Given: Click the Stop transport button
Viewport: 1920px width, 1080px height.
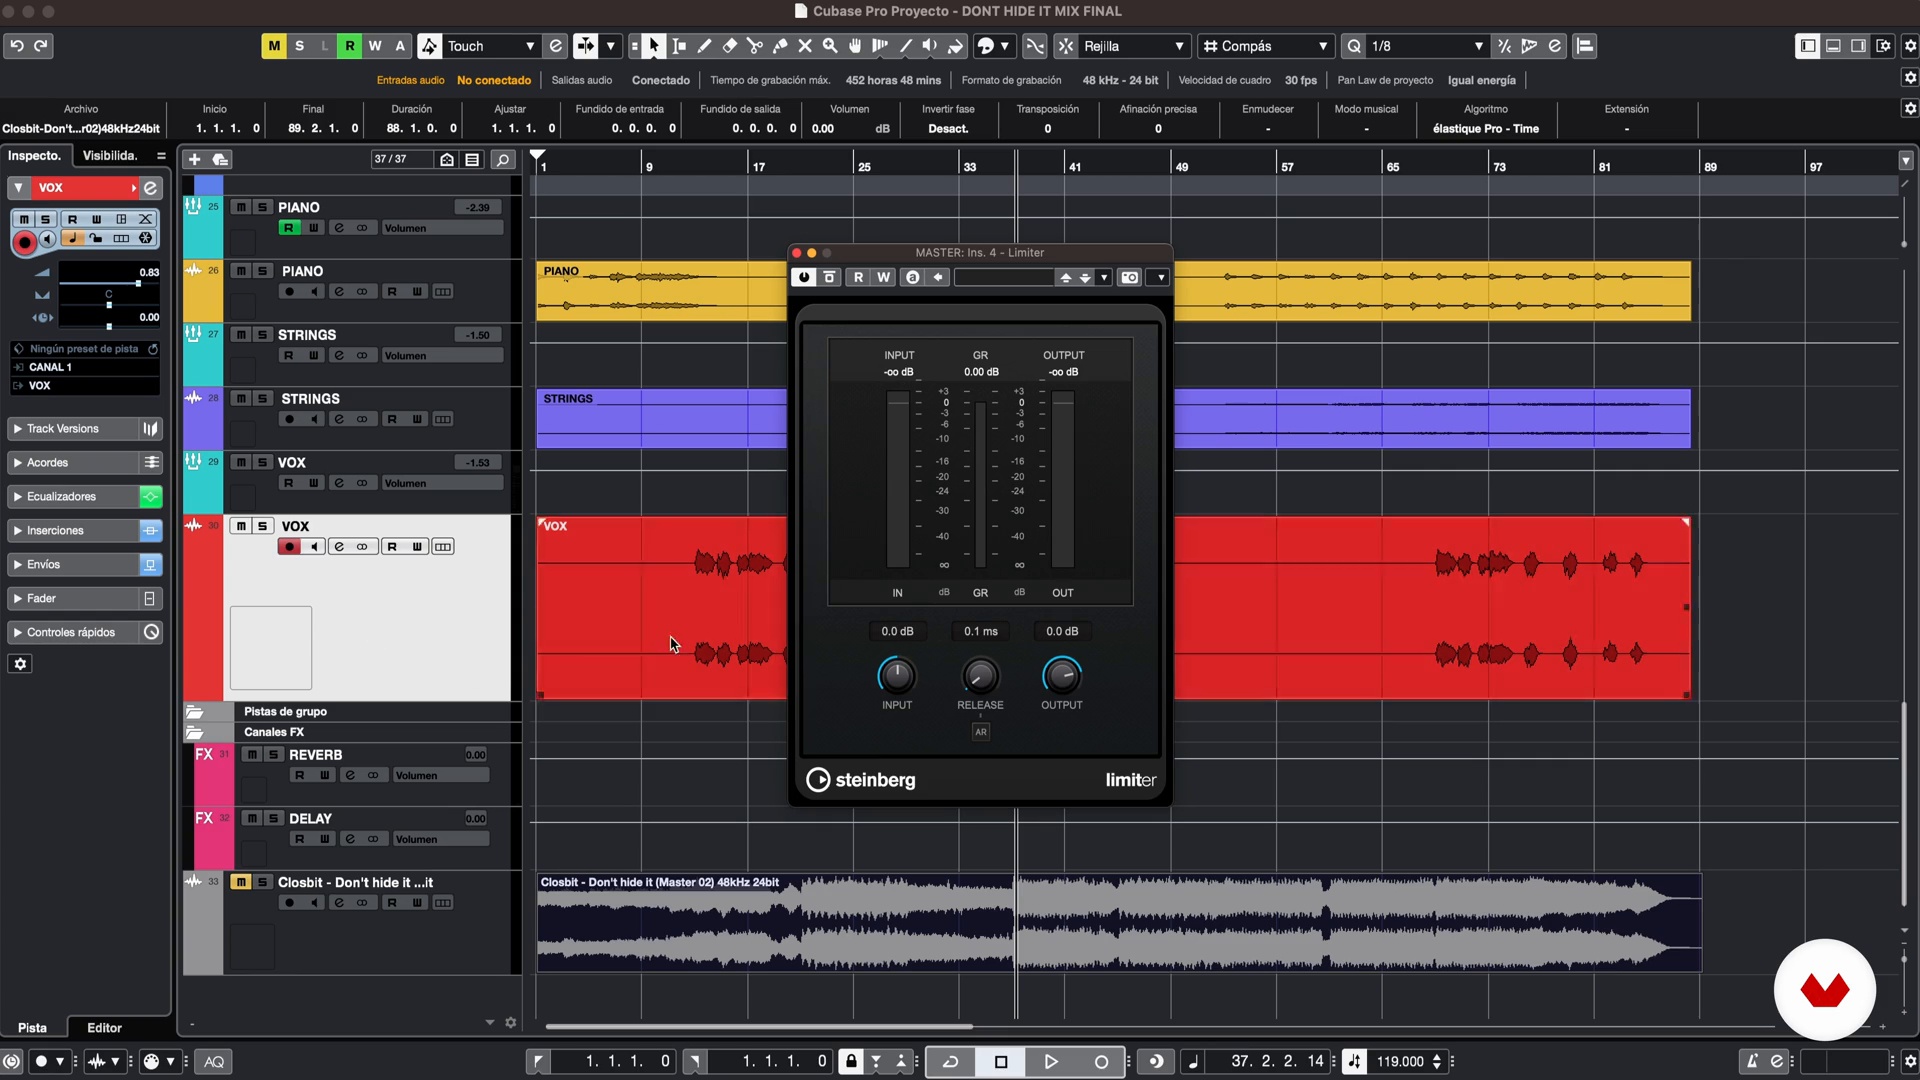Looking at the screenshot, I should coord(1001,1062).
